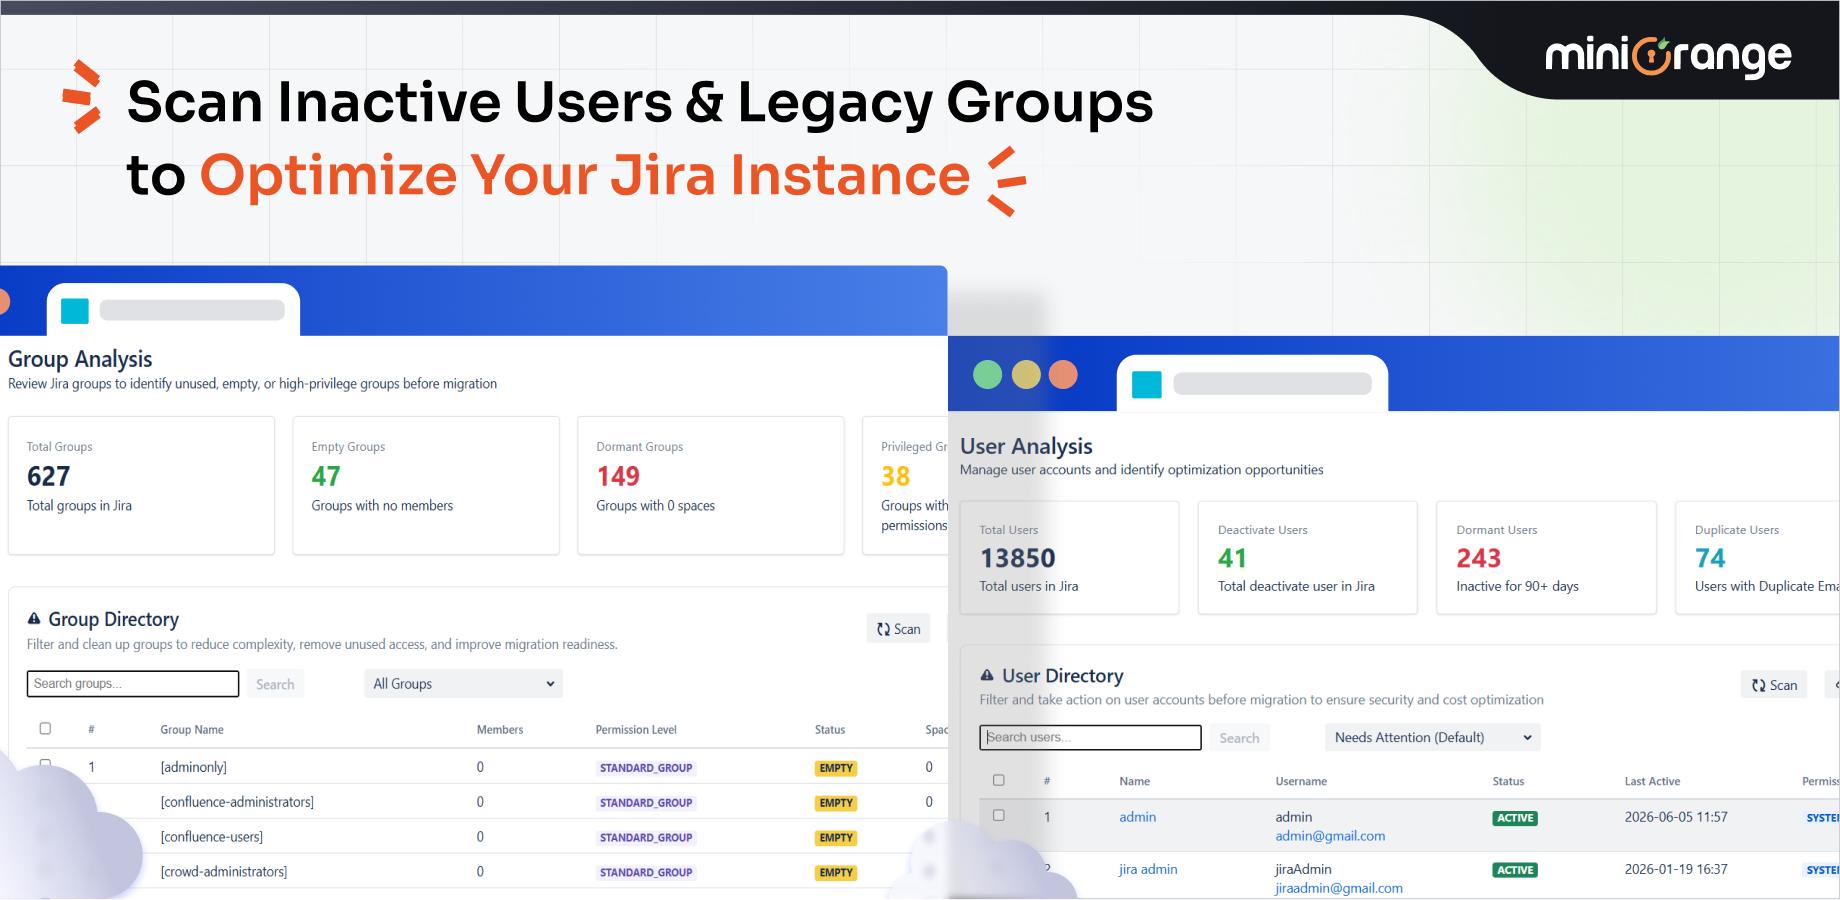
Task: Click User Analysis page title
Action: tap(1026, 446)
